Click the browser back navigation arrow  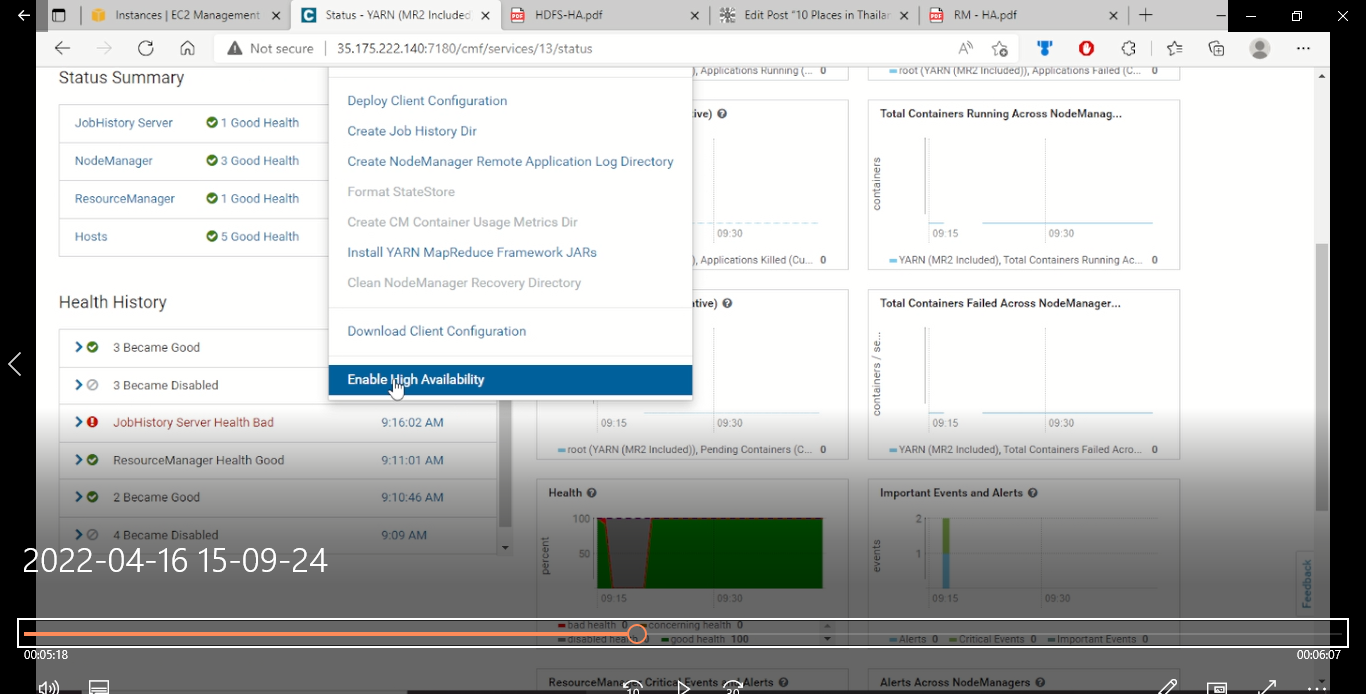click(62, 48)
